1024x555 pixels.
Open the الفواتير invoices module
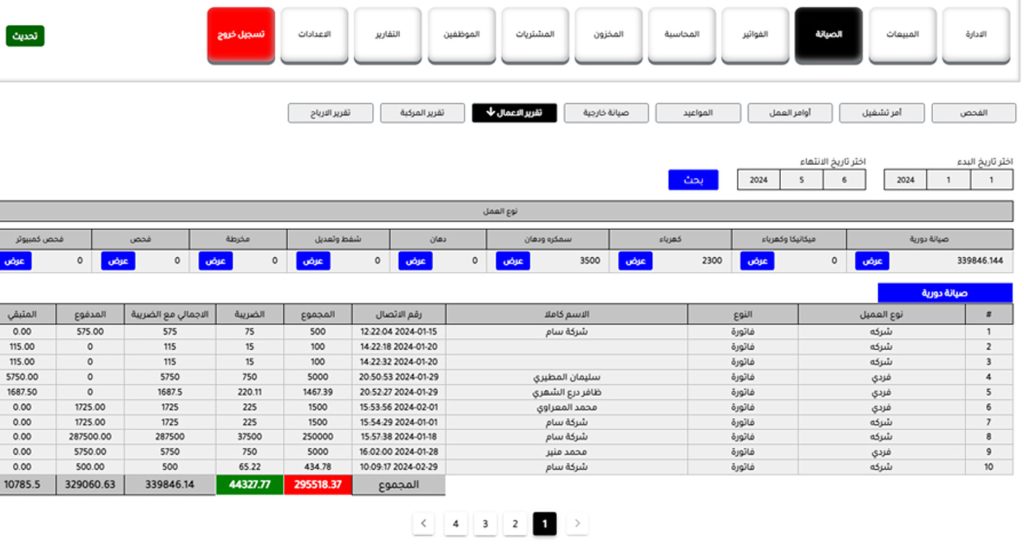759,35
